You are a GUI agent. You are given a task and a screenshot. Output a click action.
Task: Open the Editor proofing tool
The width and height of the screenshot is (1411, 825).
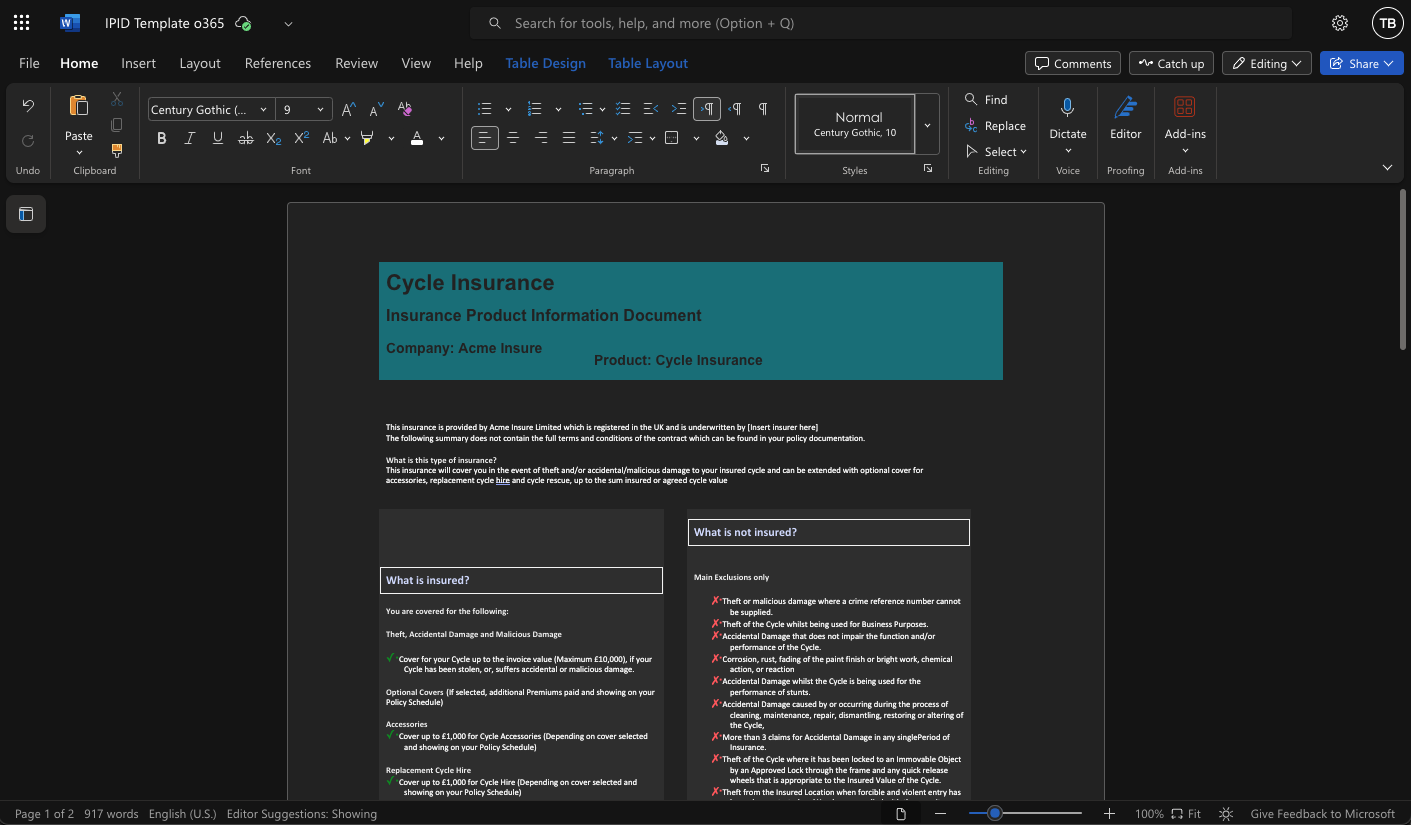(x=1125, y=107)
